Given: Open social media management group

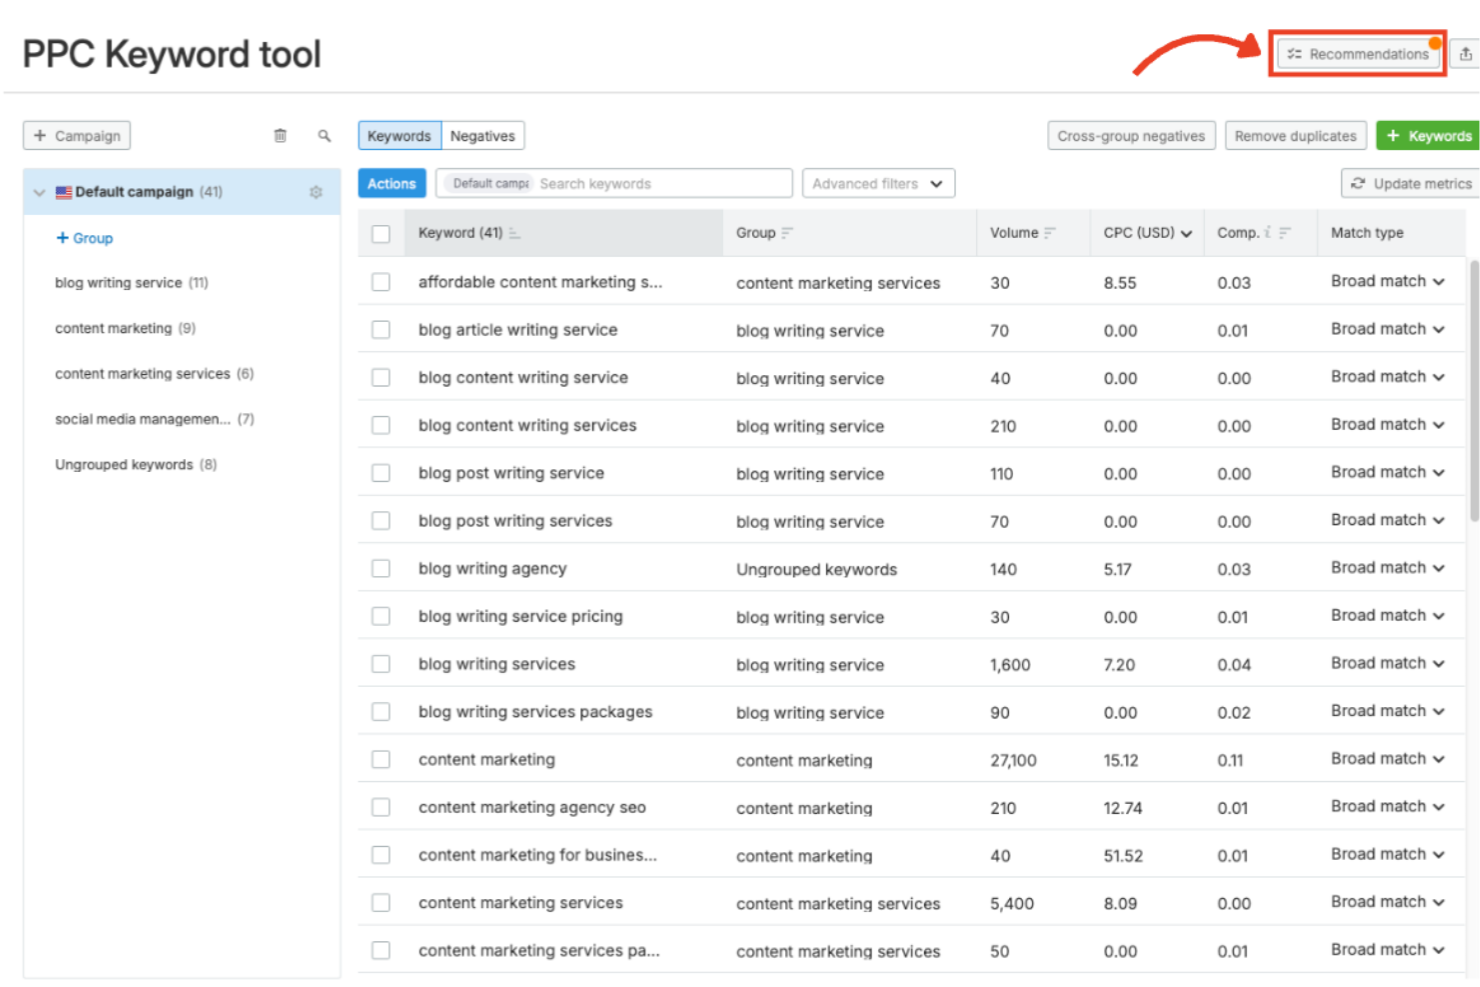Looking at the screenshot, I should point(155,419).
